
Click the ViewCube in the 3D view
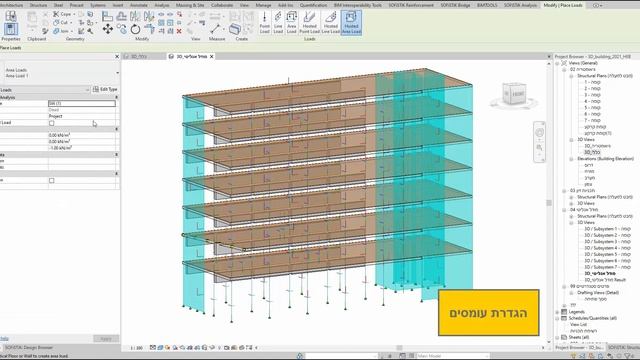[514, 94]
